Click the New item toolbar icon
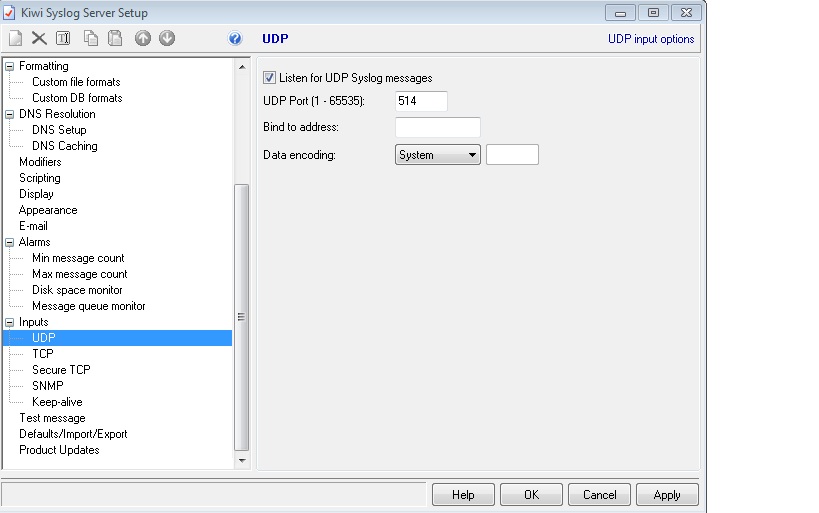819x513 pixels. coord(16,38)
